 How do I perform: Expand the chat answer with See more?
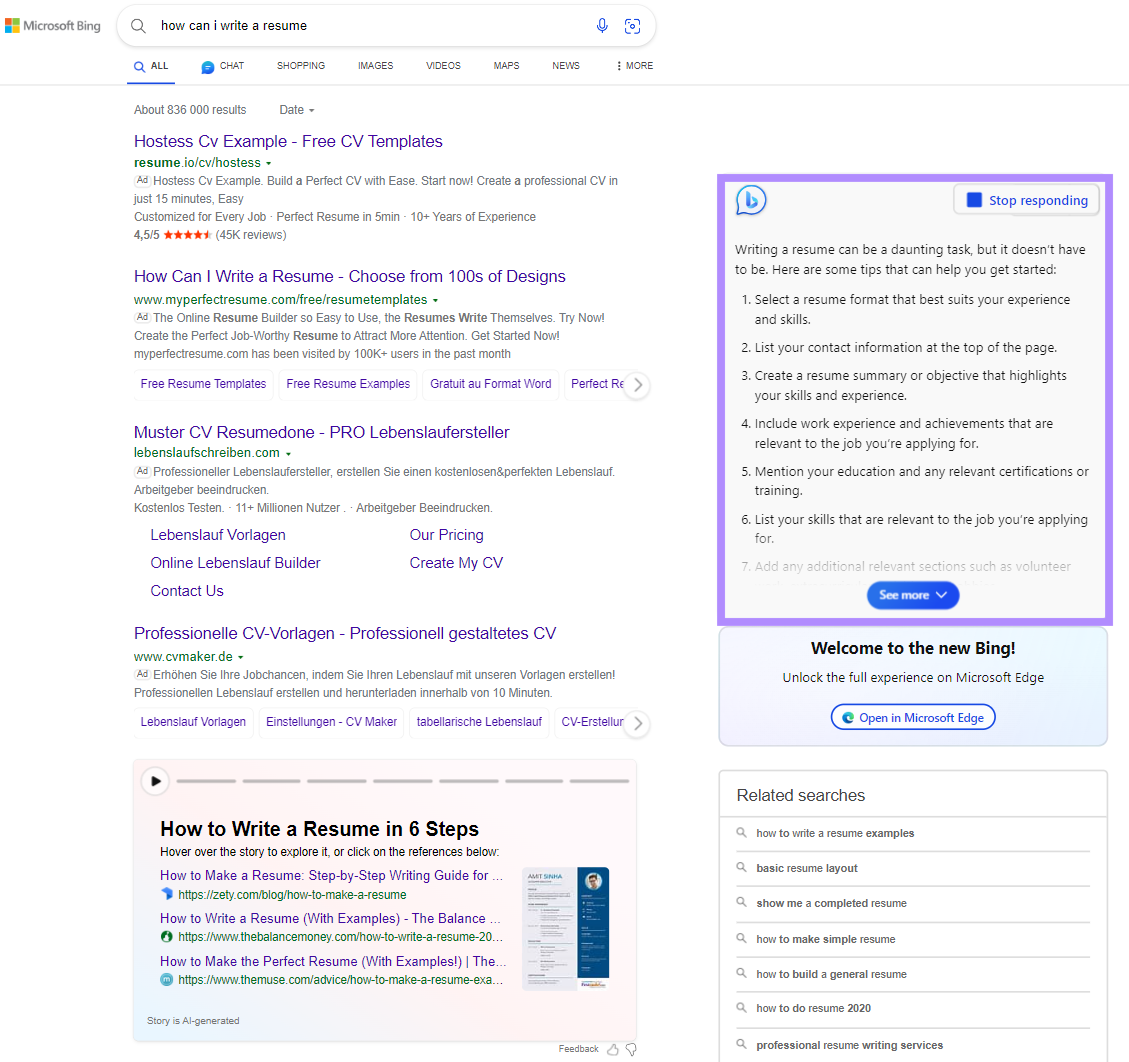(912, 594)
